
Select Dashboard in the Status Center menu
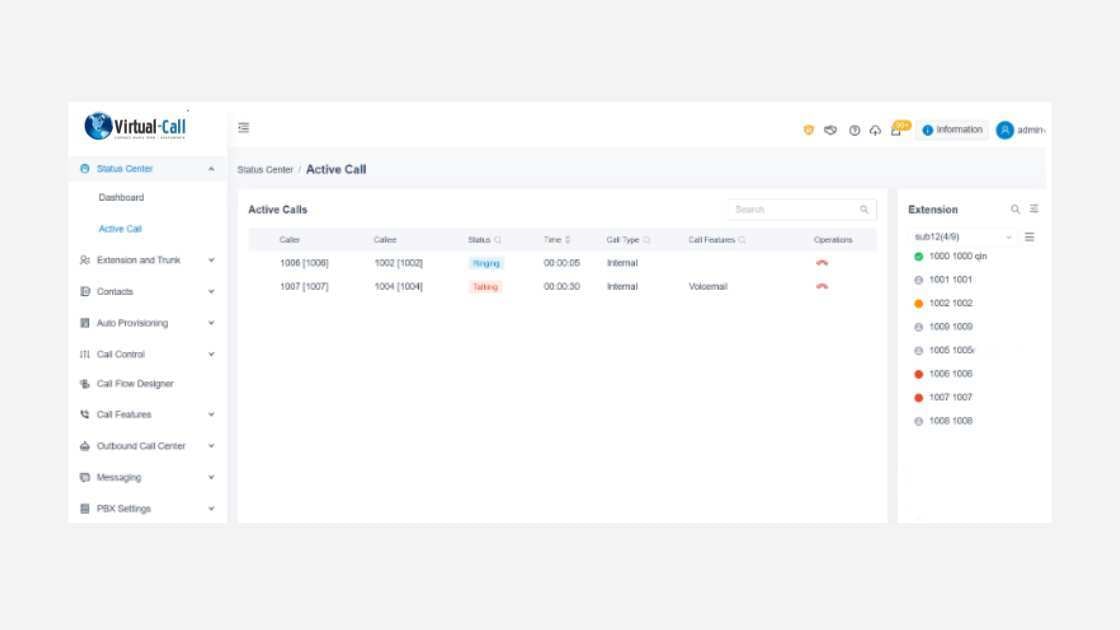pos(121,197)
